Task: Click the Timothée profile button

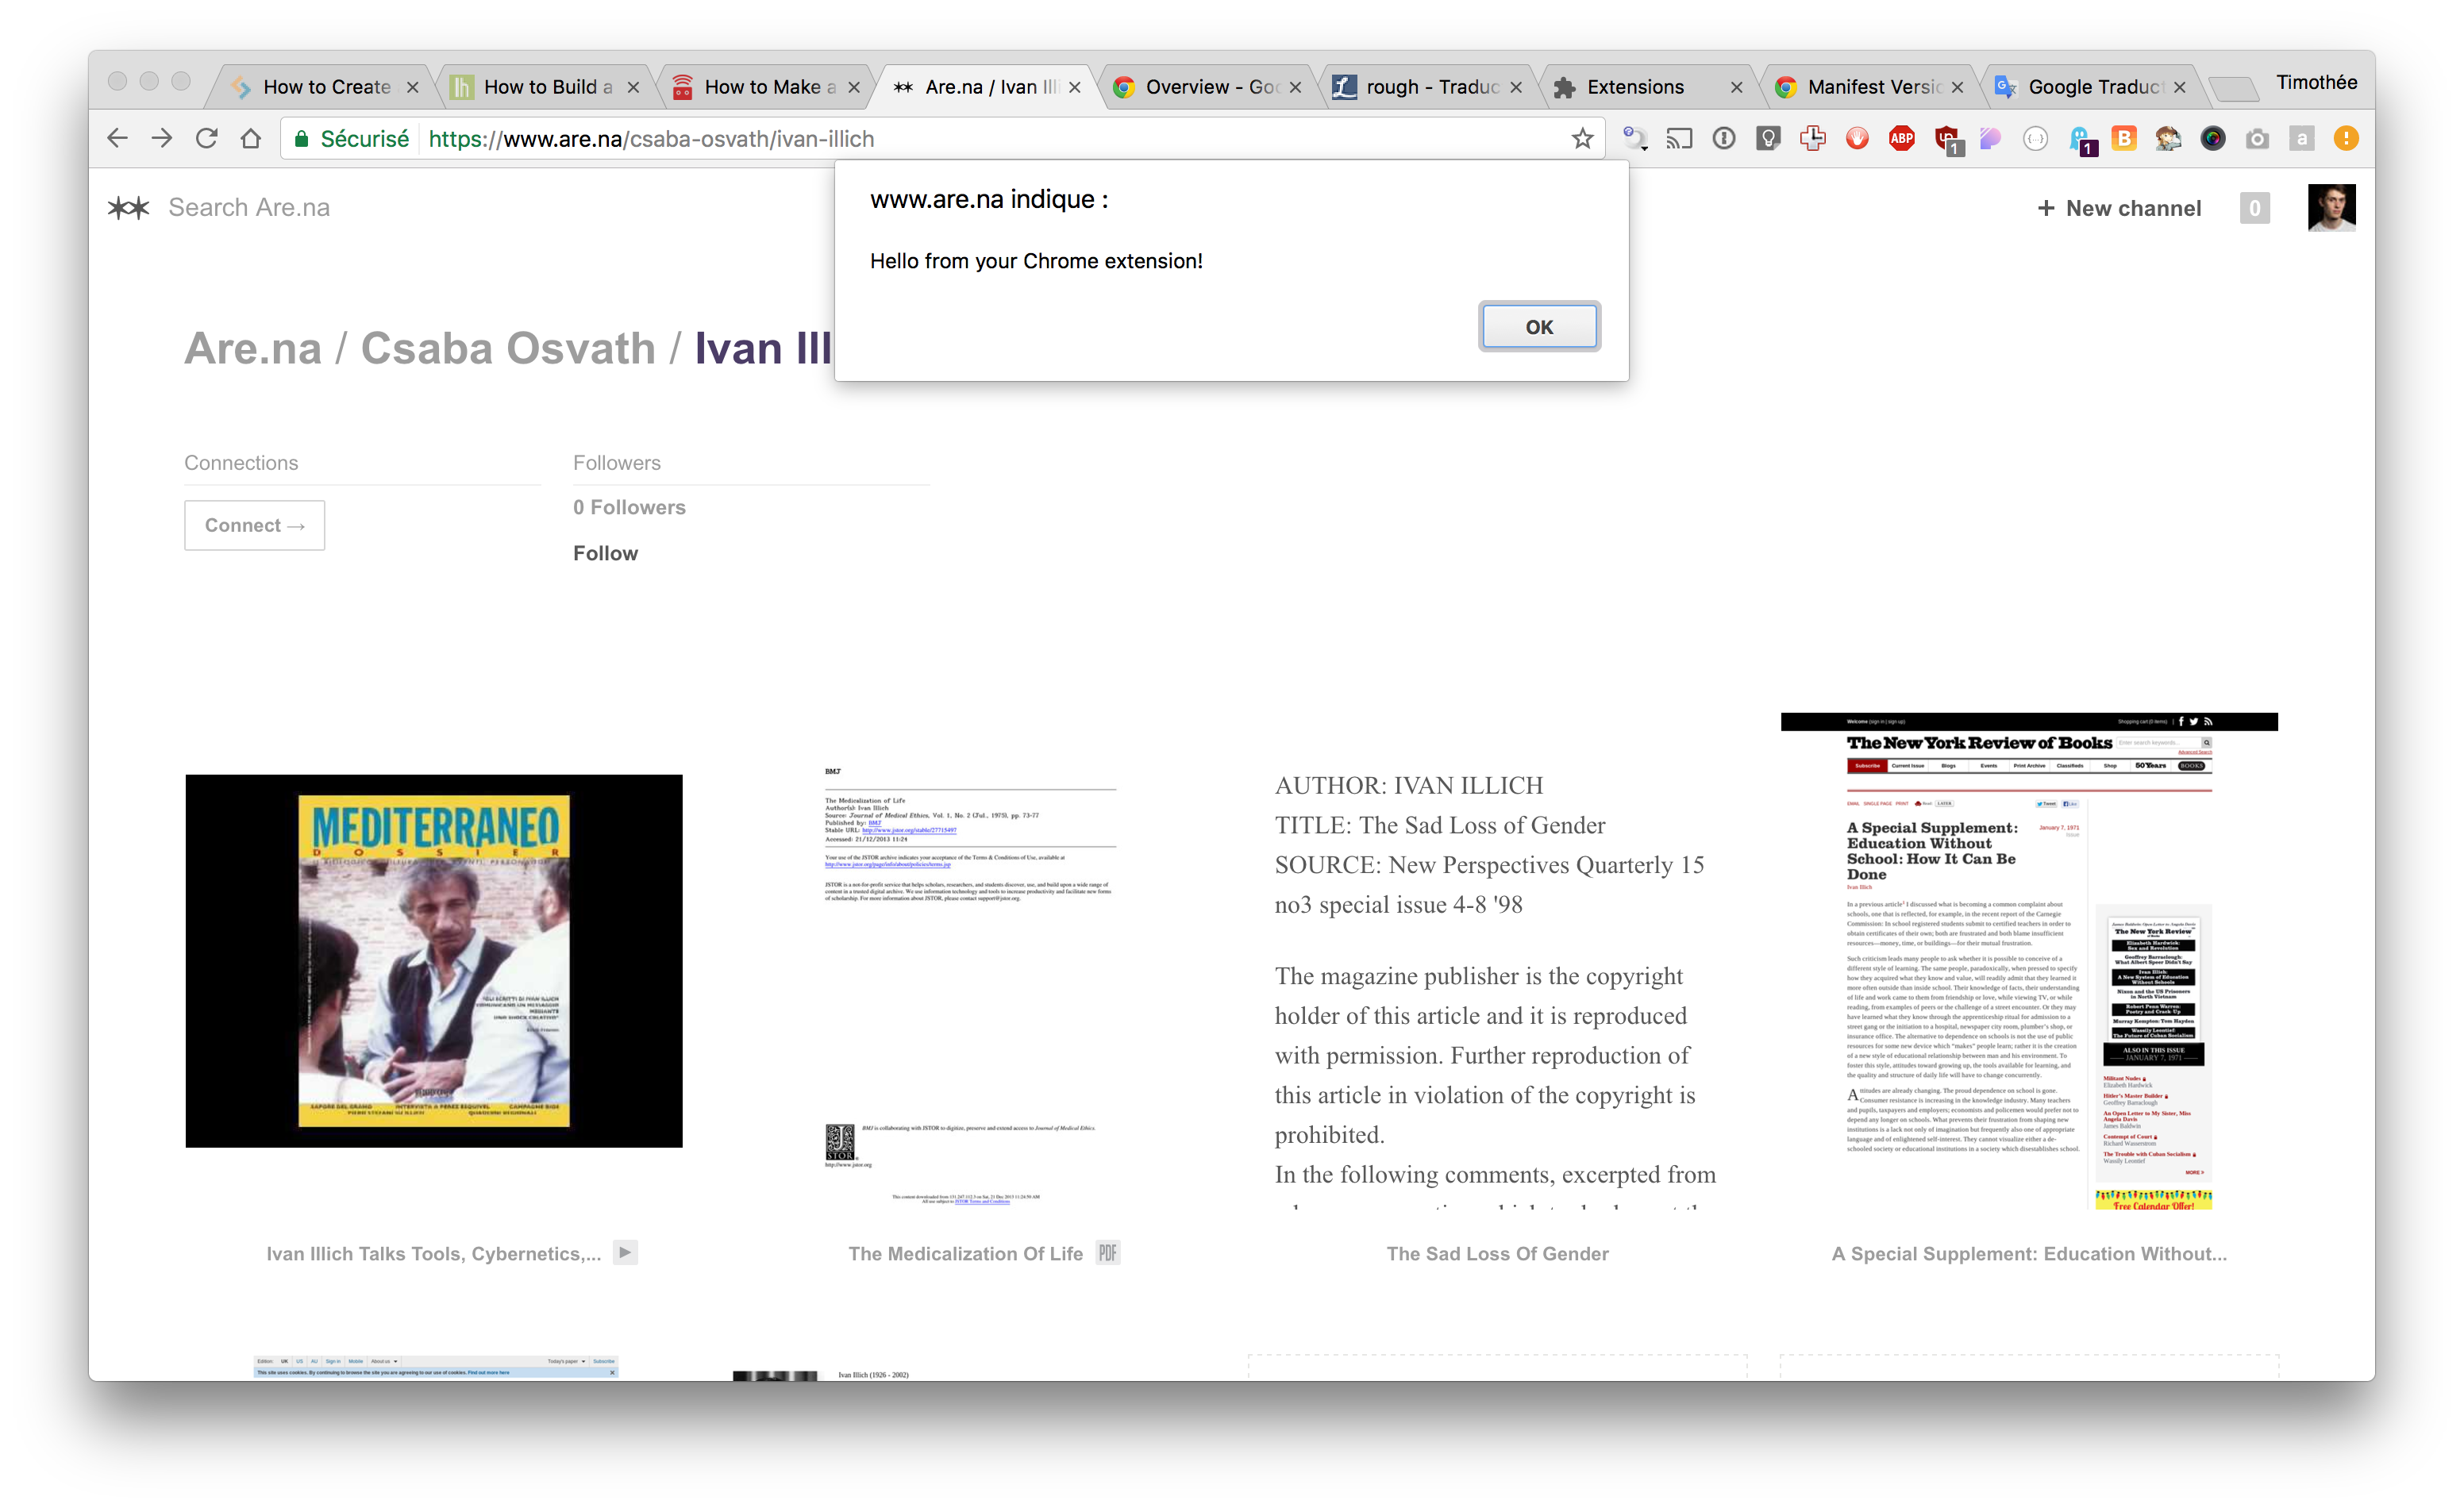Action: [x=2316, y=82]
